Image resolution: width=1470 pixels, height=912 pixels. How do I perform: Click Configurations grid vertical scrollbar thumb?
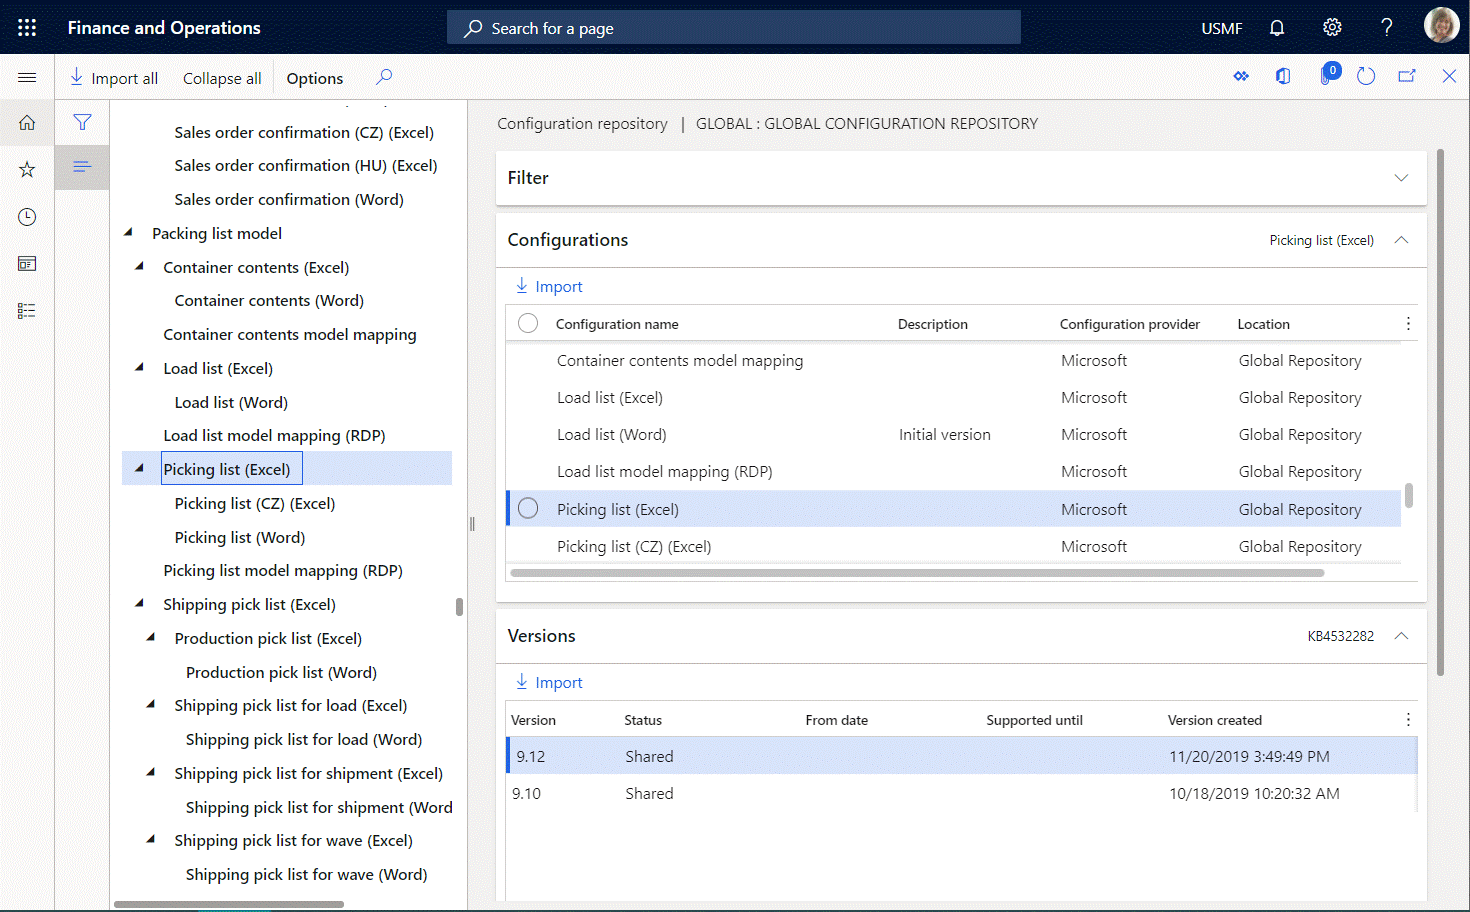(1409, 495)
